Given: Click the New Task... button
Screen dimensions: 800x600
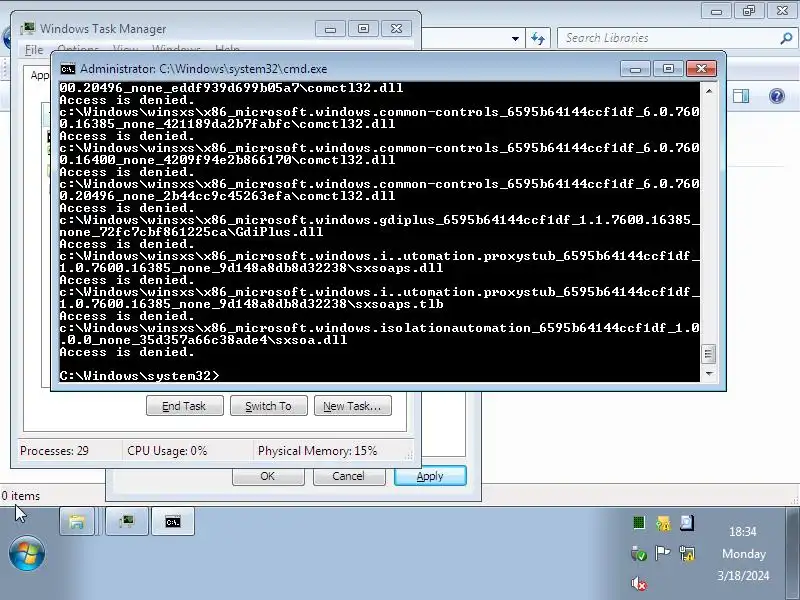Looking at the screenshot, I should click(x=353, y=406).
